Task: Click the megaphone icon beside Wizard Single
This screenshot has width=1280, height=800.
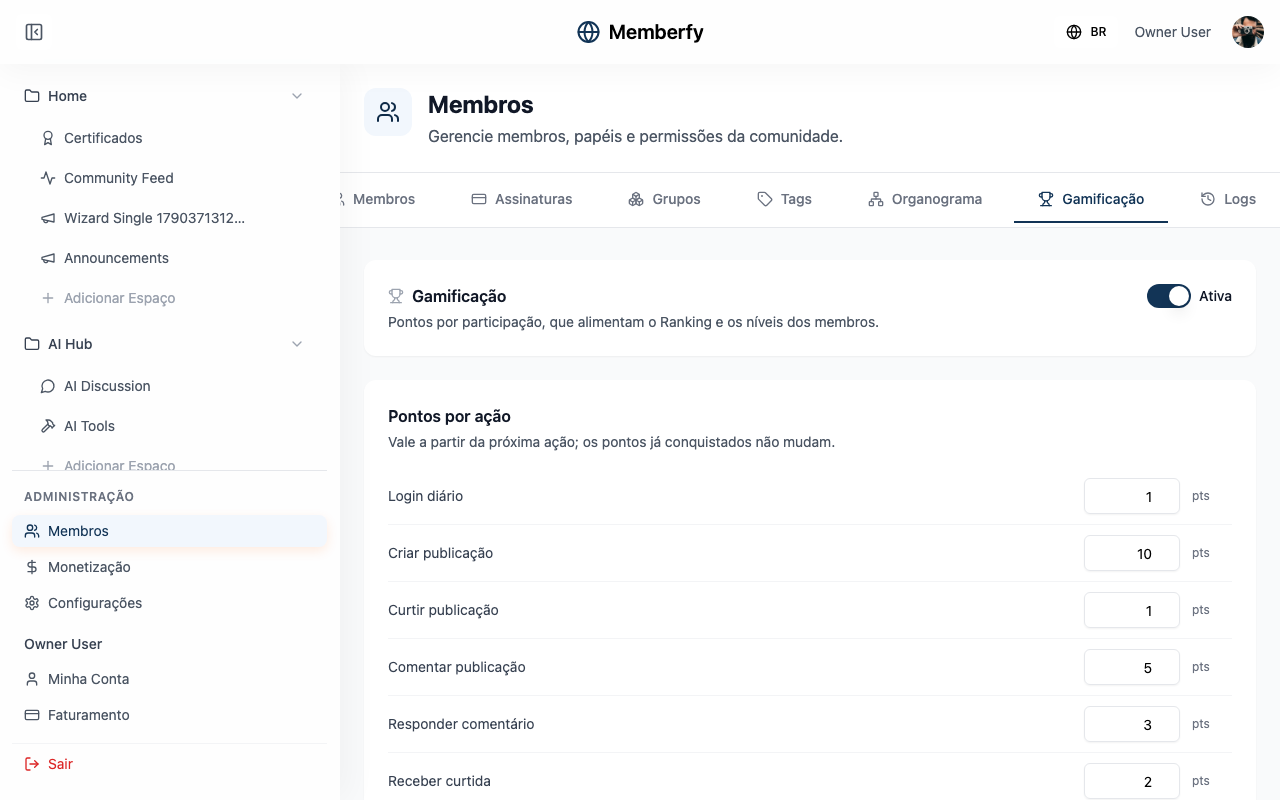Action: click(48, 218)
